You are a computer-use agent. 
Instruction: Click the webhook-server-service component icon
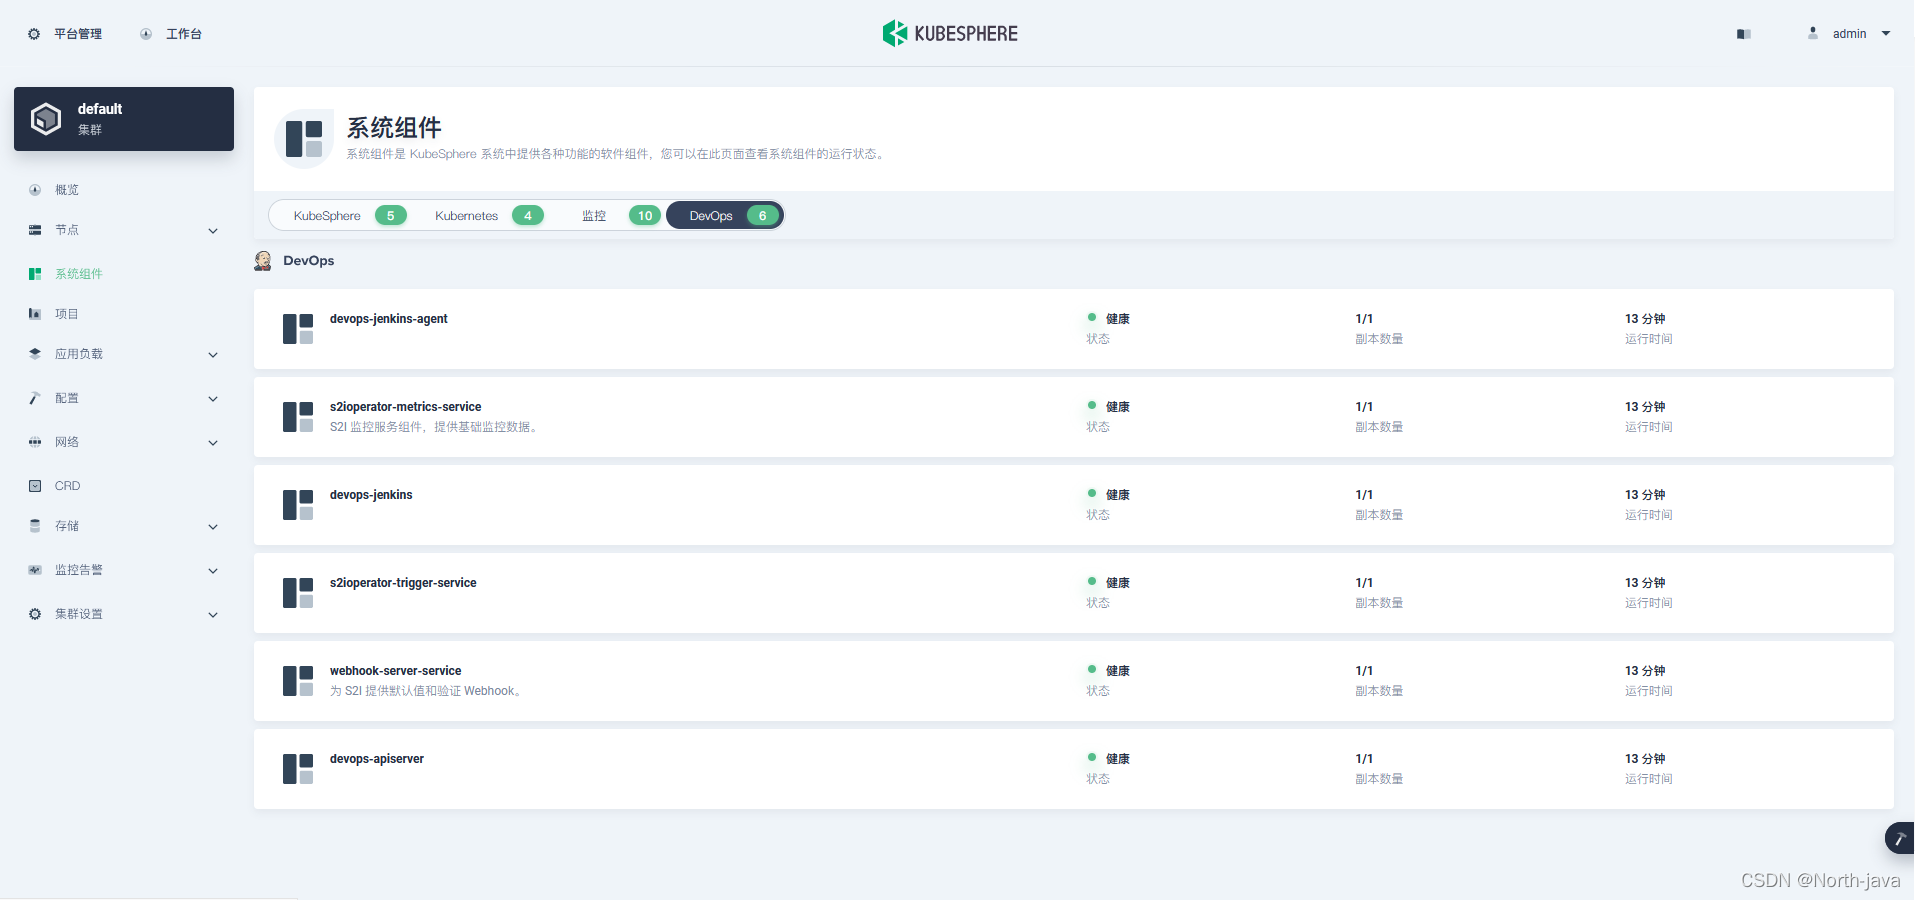[298, 681]
